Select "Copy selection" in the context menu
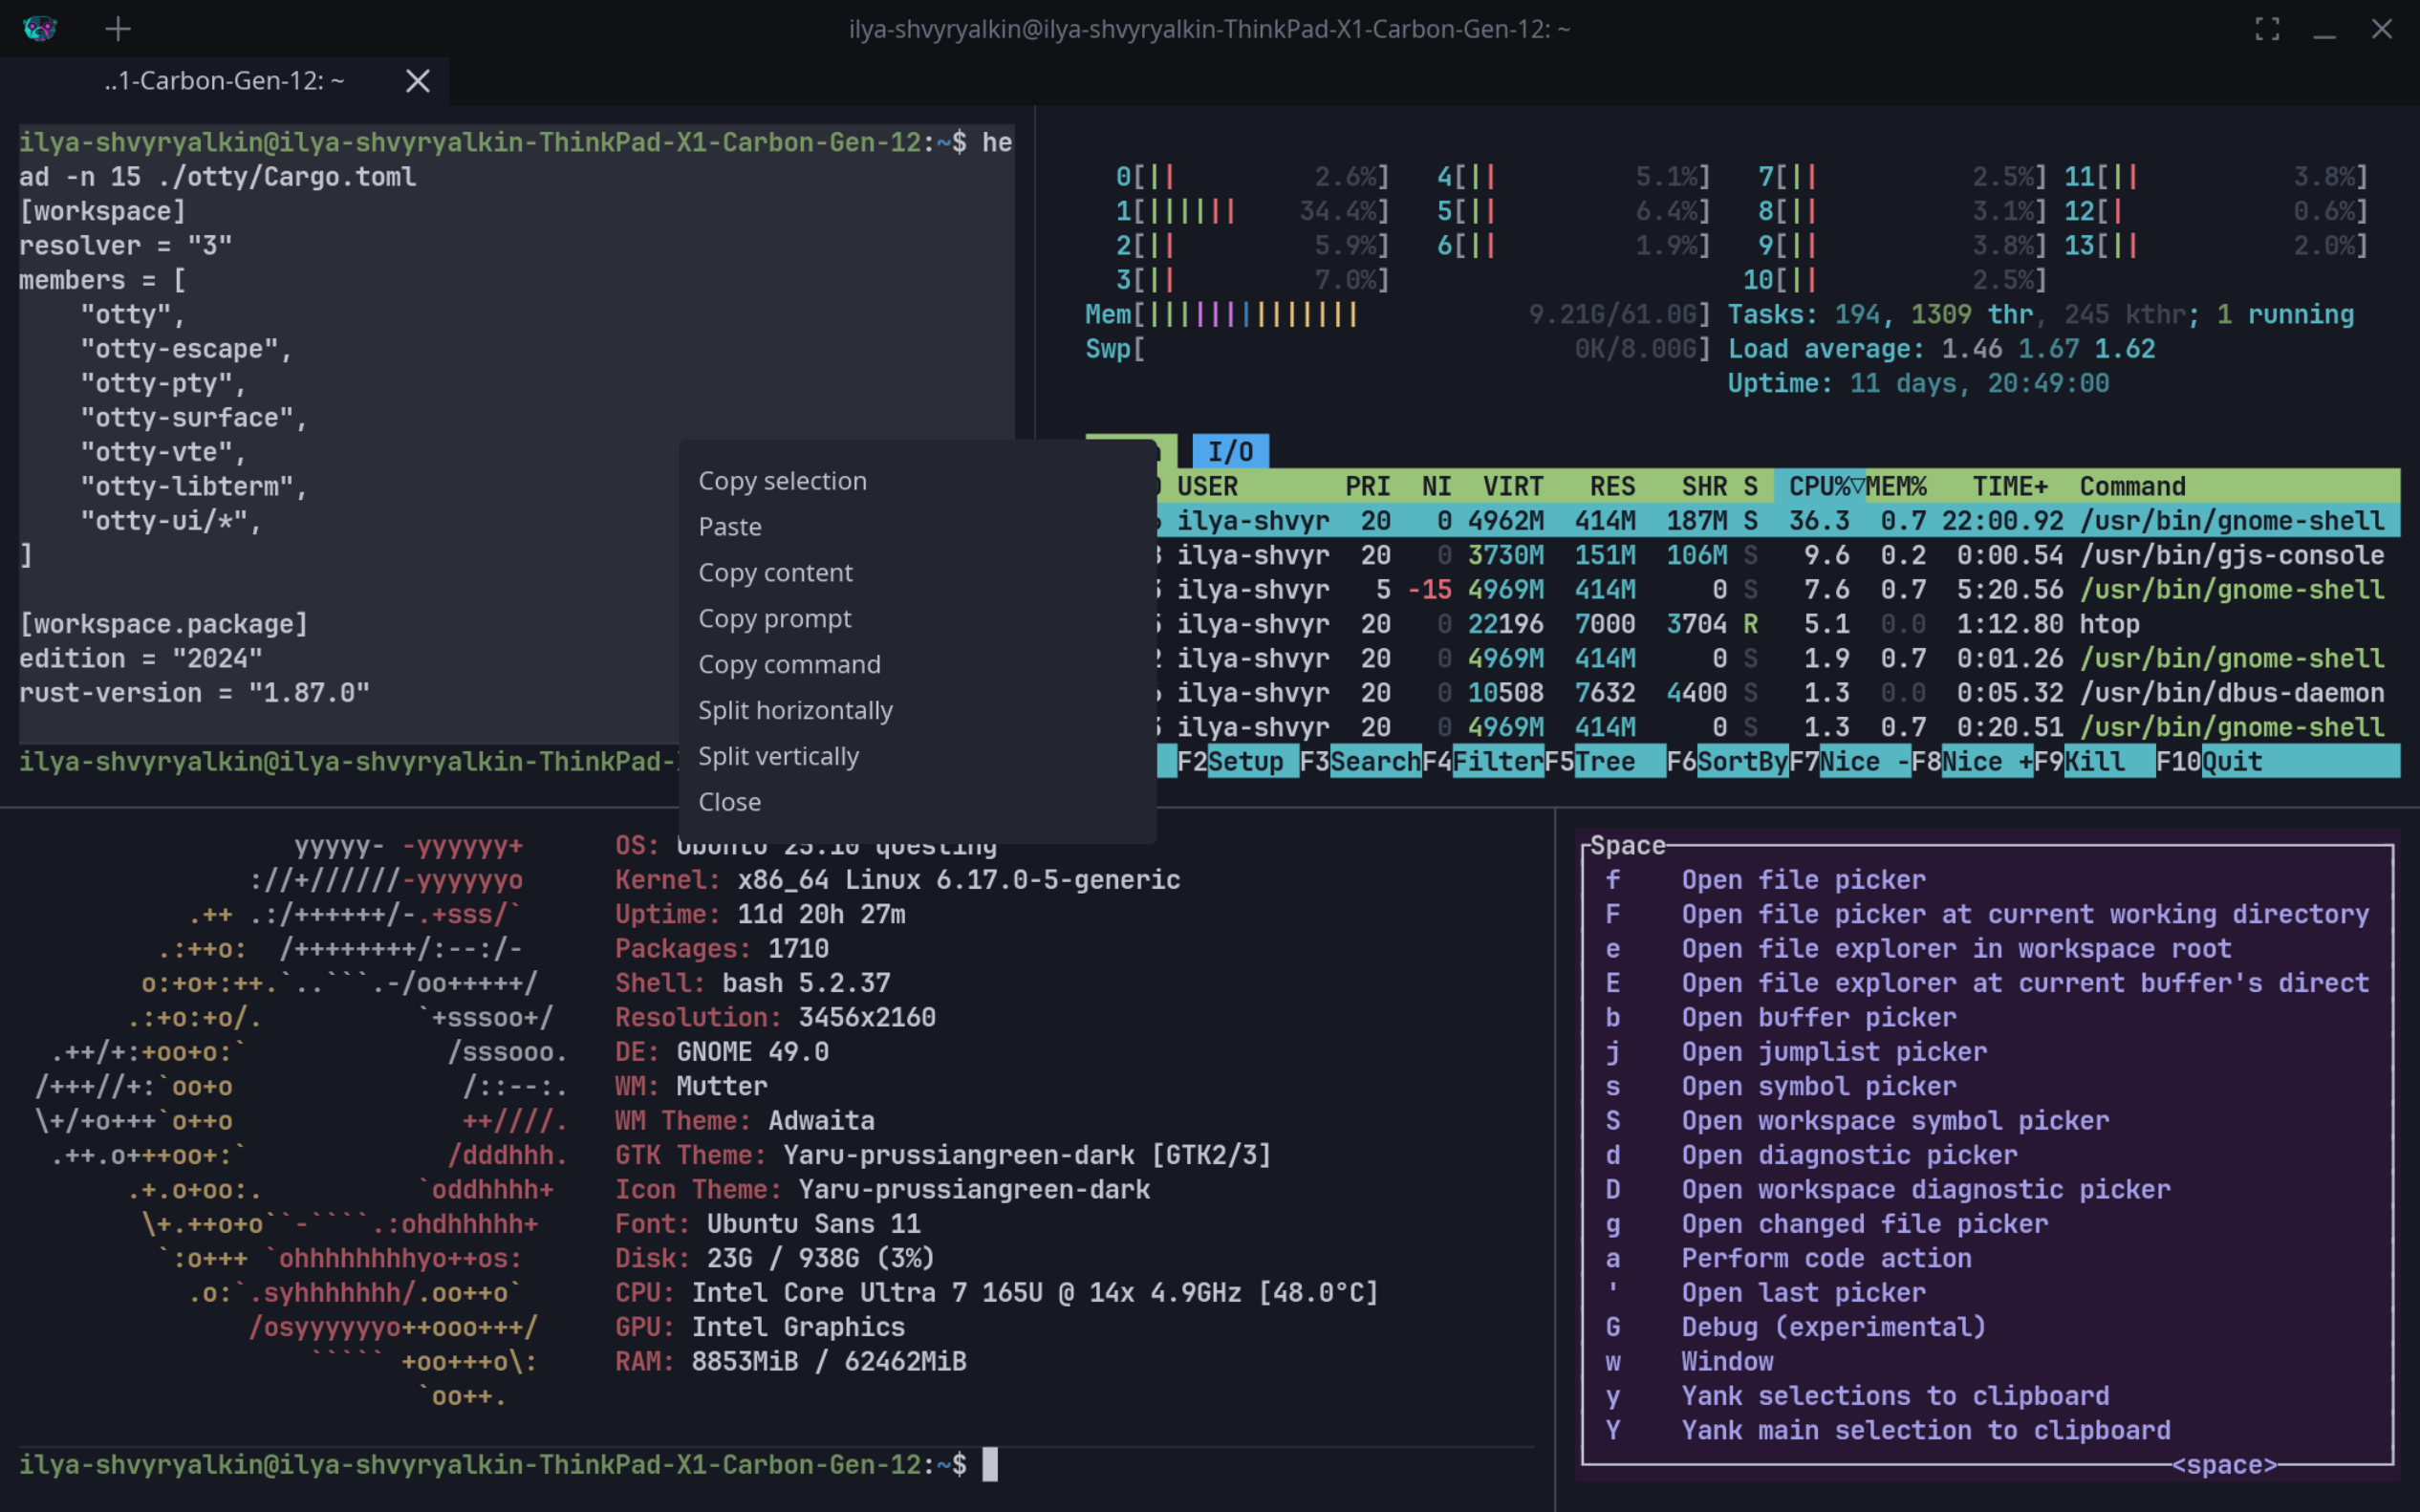Screen dimensions: 2420x1512 click(782, 480)
